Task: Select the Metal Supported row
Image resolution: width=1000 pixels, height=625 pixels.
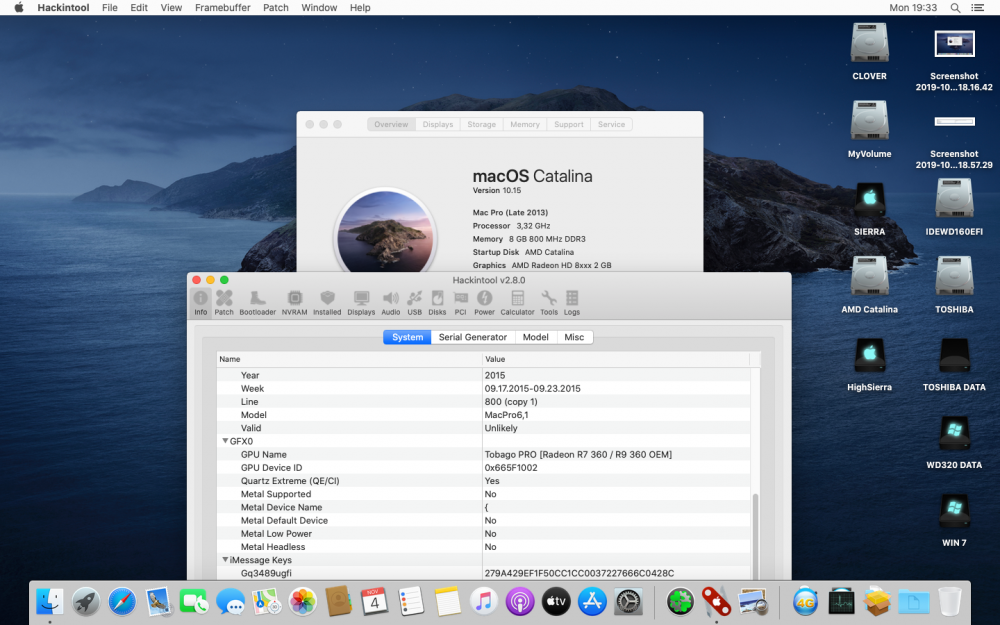Action: [x=483, y=494]
